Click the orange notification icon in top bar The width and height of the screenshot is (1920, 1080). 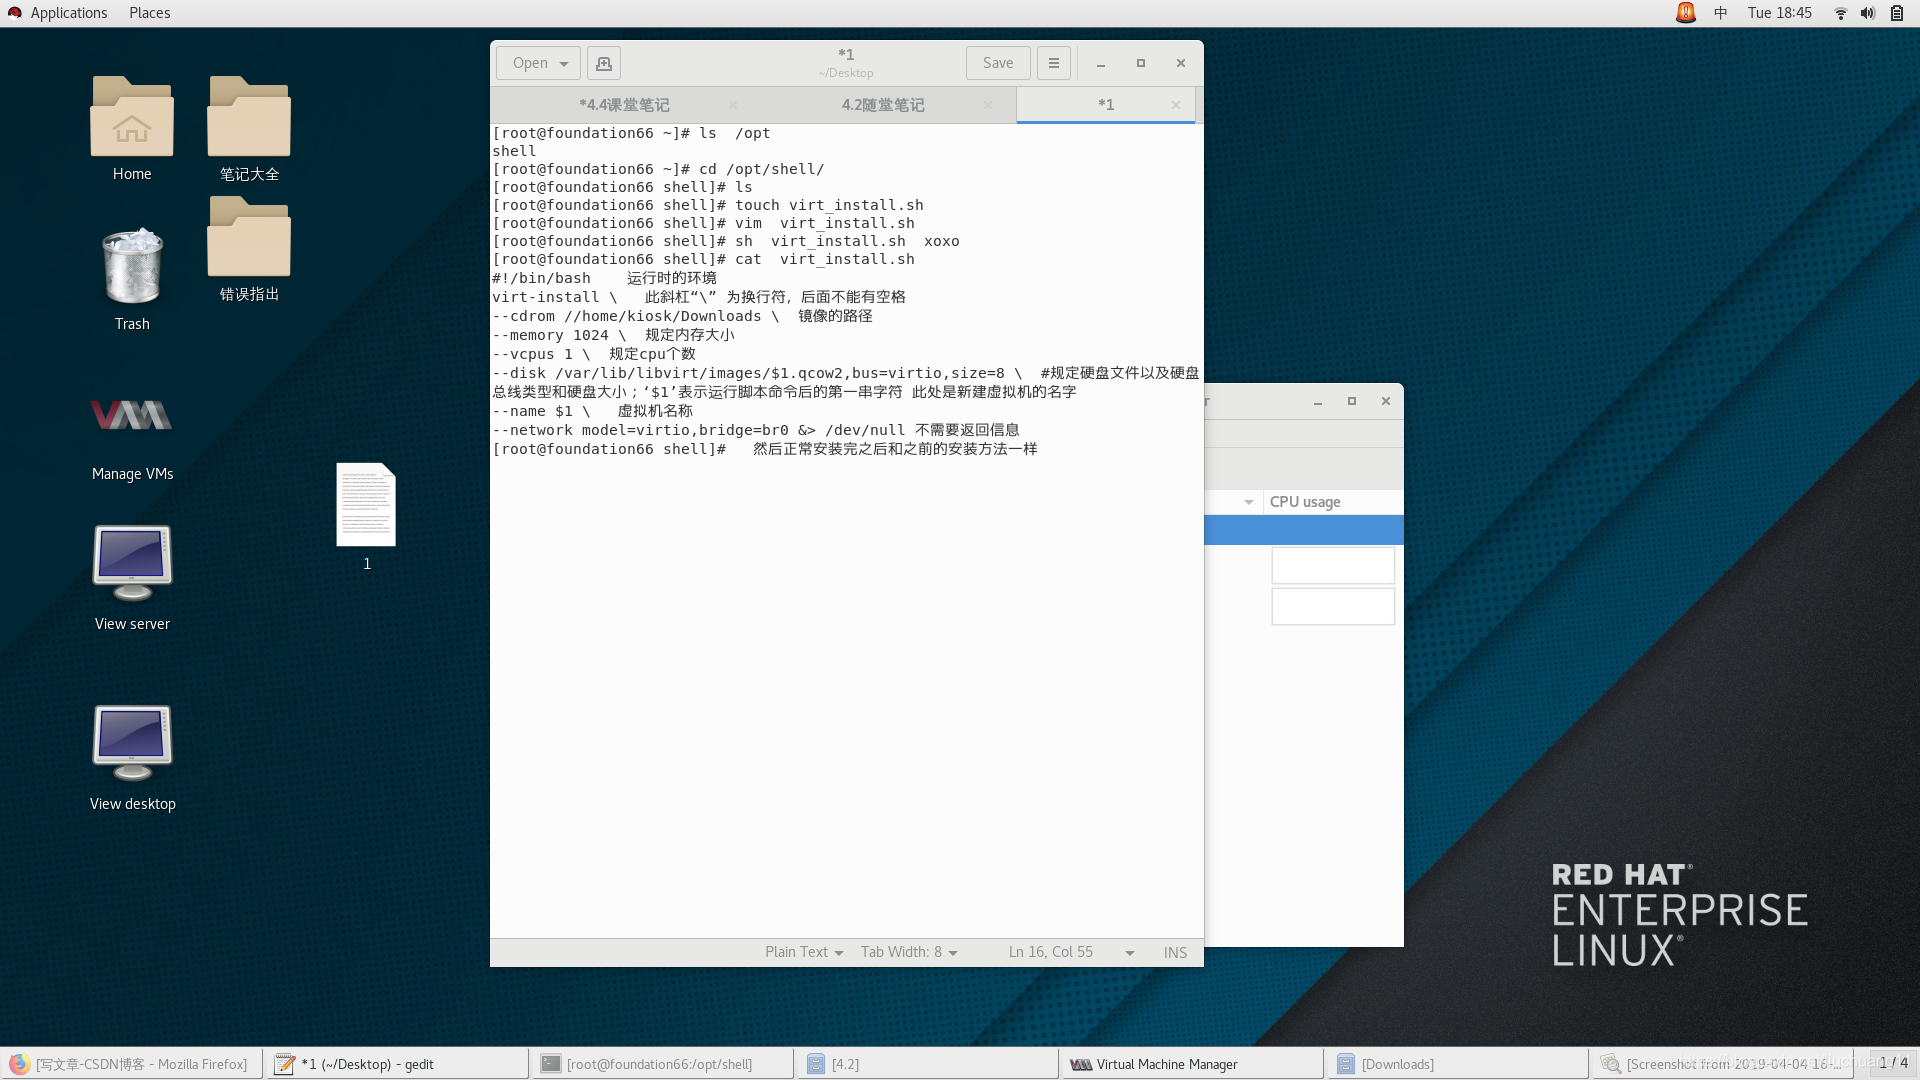coord(1686,12)
